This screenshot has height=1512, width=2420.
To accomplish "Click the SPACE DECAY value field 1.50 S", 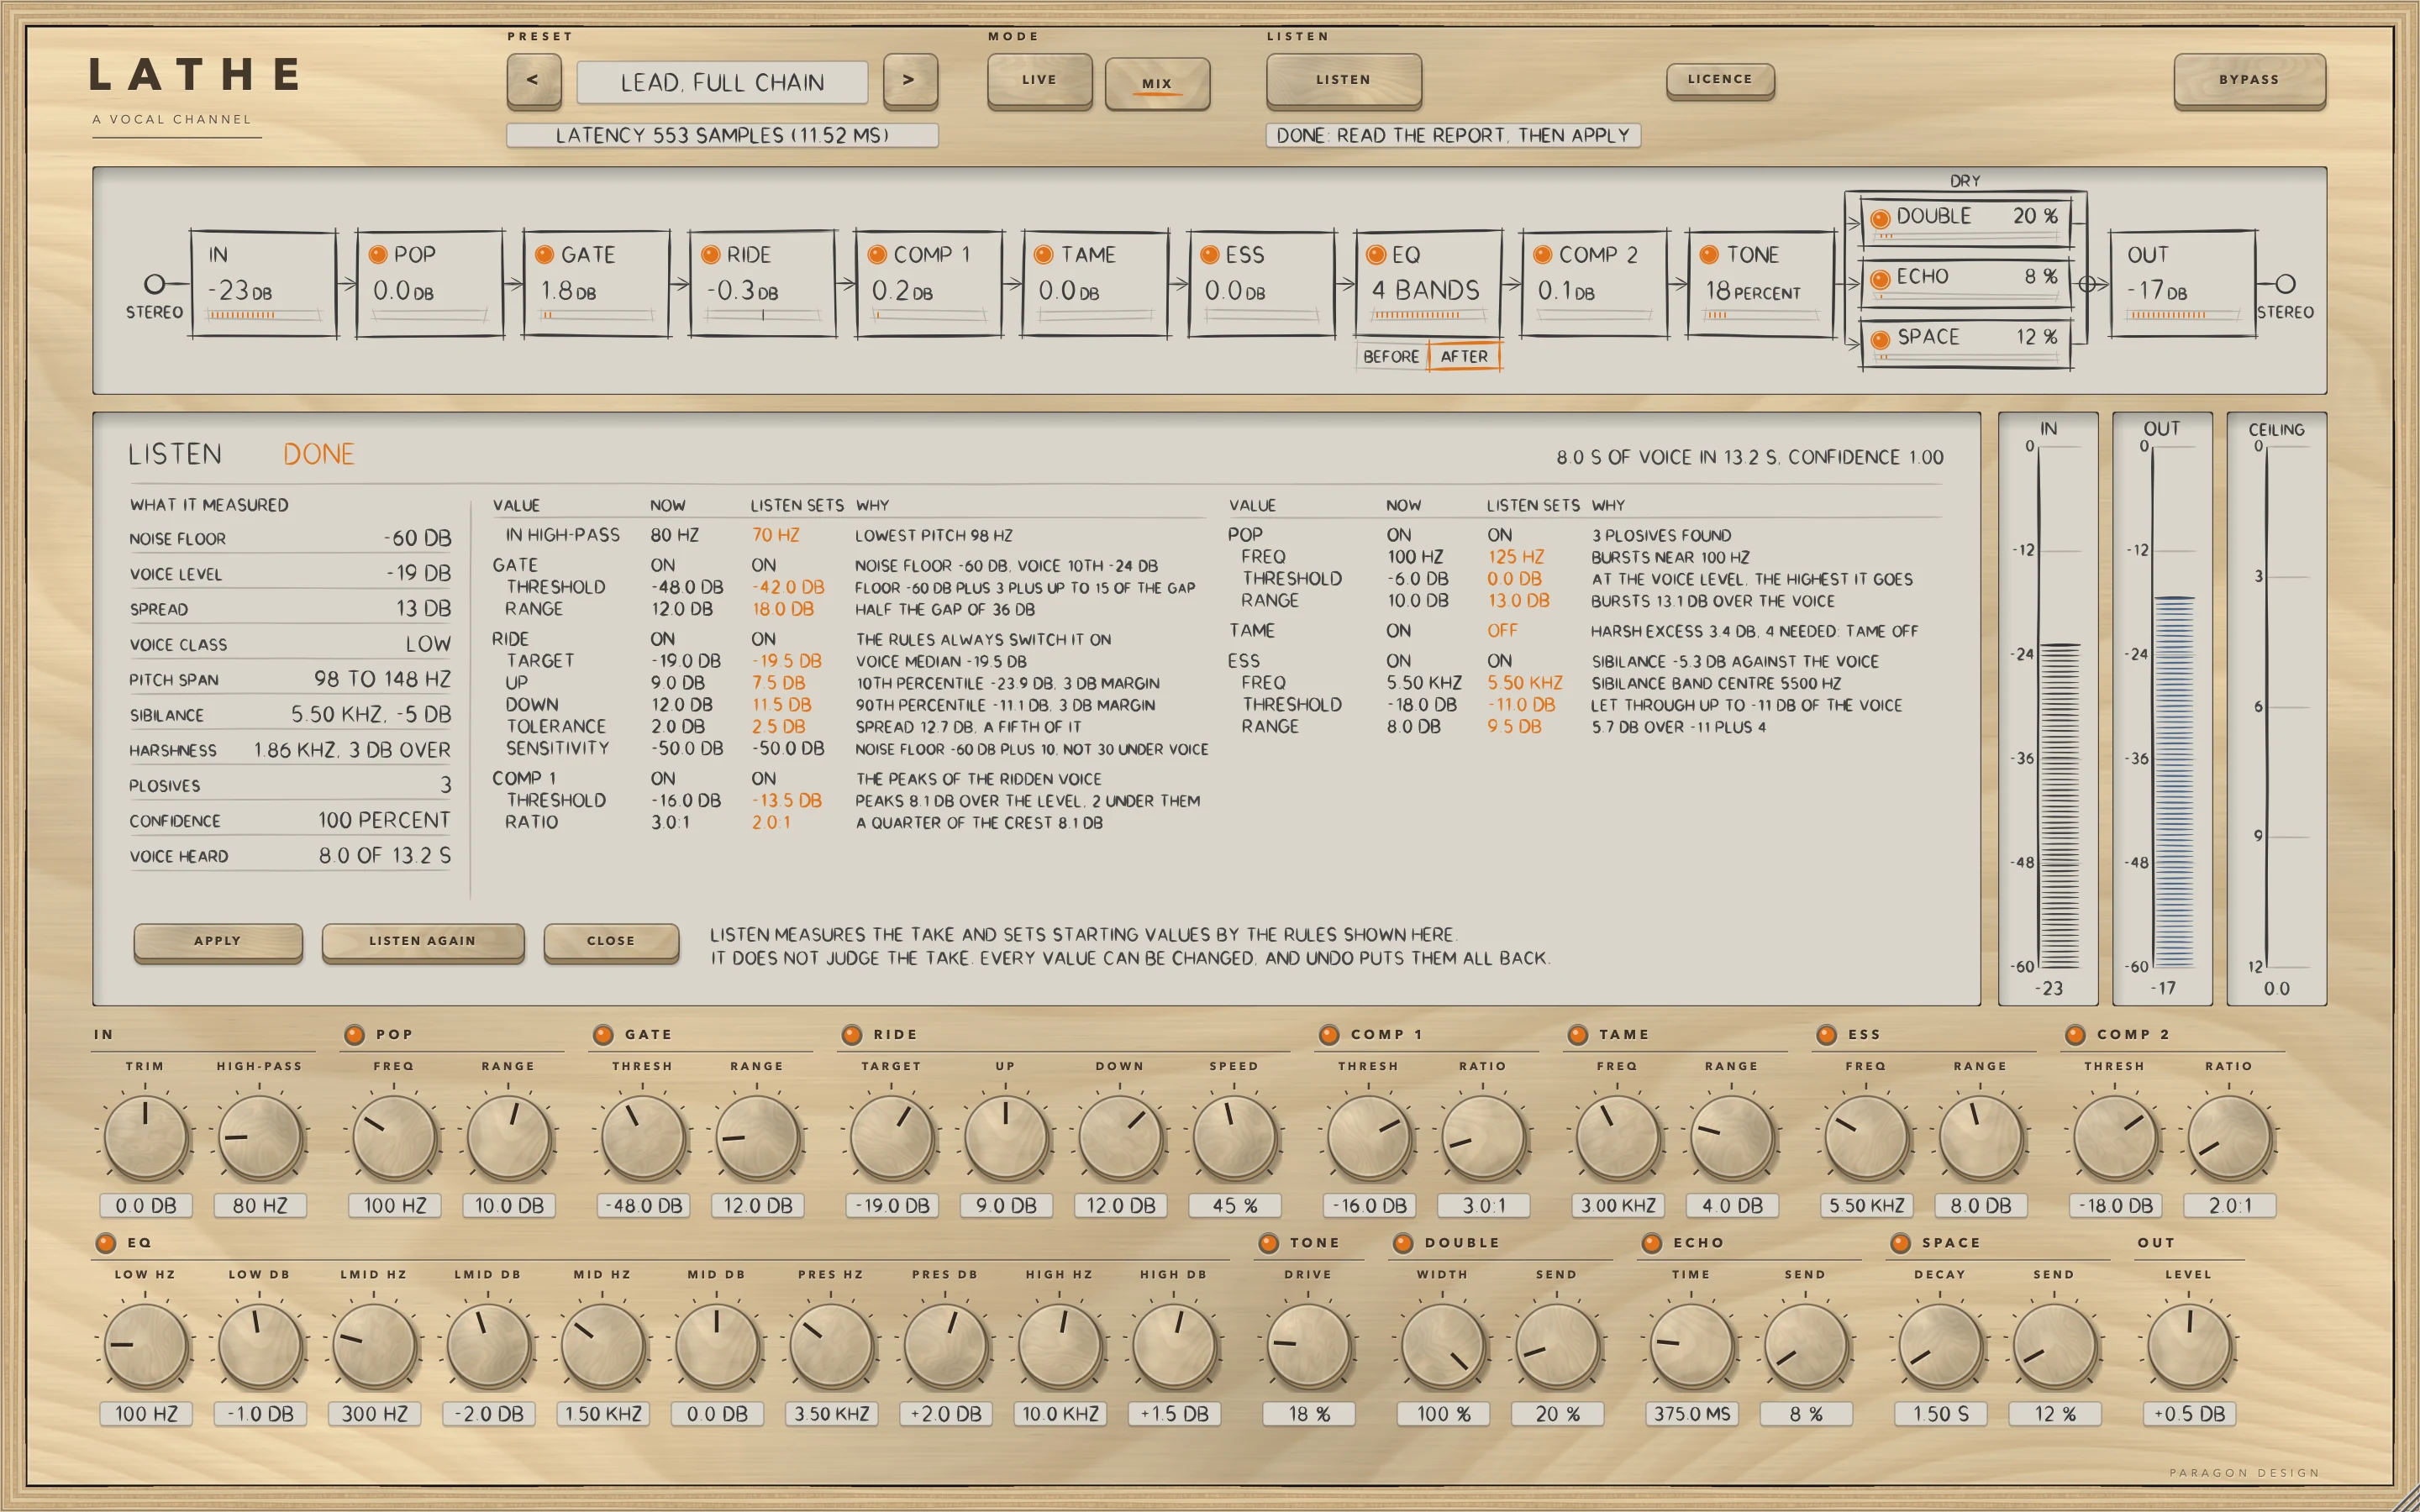I will (x=1941, y=1414).
